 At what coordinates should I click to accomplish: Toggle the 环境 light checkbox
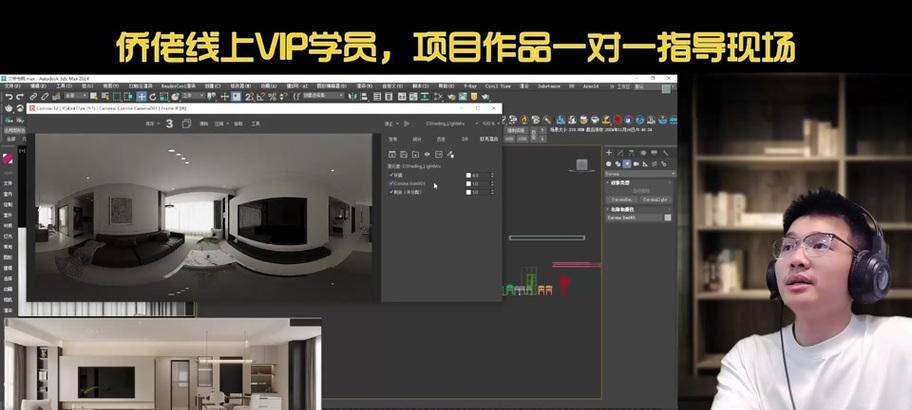pyautogui.click(x=391, y=174)
